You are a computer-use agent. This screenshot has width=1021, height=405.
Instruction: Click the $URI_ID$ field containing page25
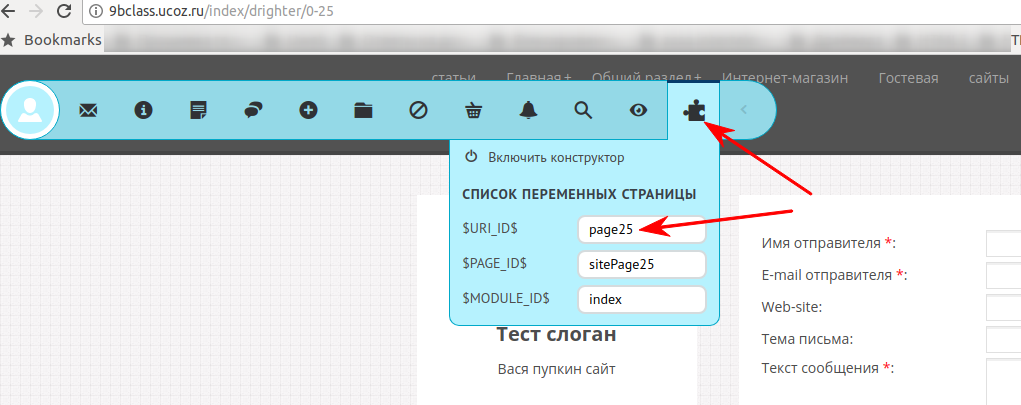click(x=641, y=229)
